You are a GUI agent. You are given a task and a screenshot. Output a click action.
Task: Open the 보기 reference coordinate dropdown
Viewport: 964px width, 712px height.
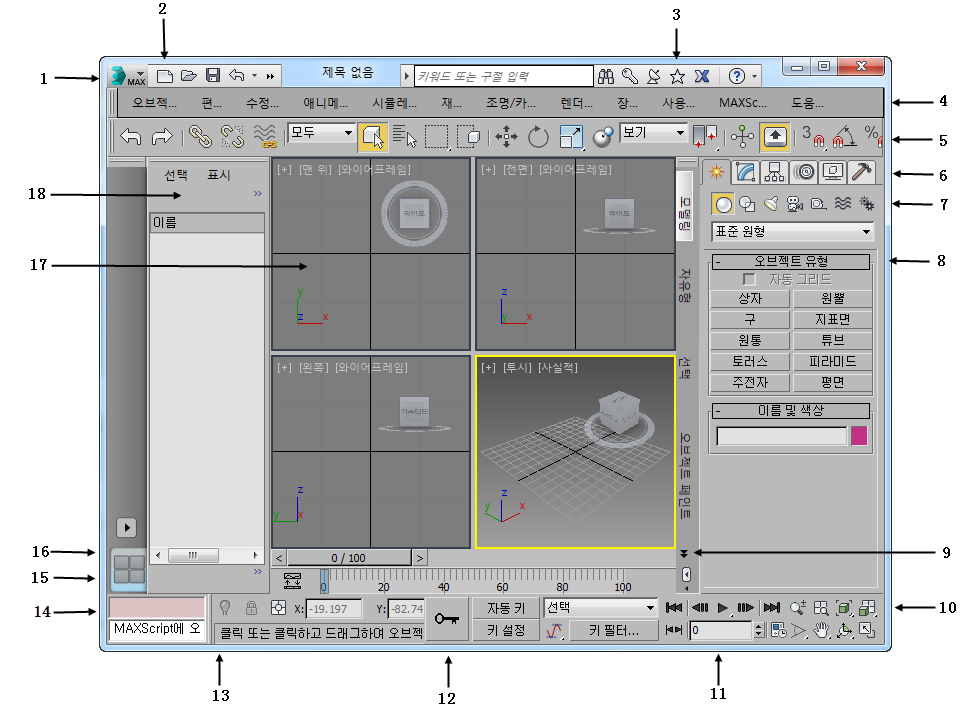[x=653, y=132]
